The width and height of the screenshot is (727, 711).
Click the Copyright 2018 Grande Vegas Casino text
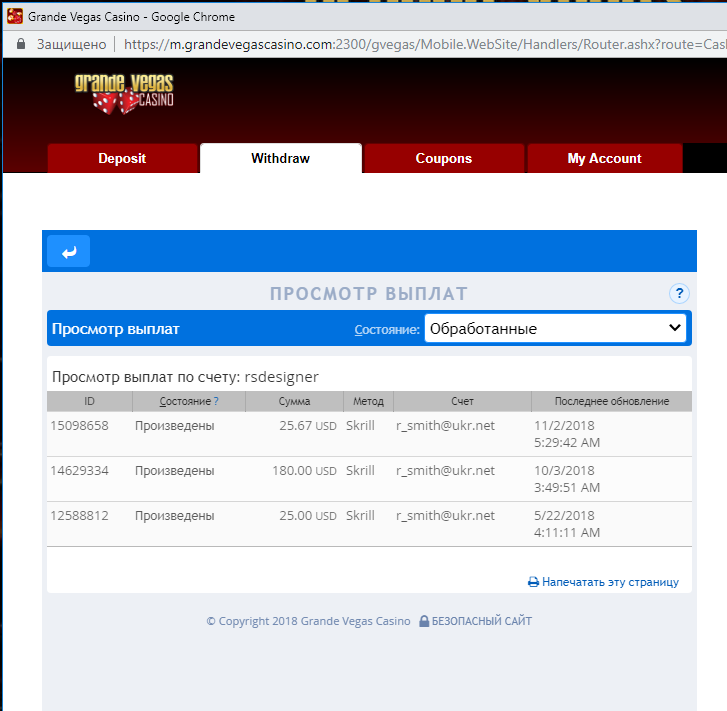308,621
